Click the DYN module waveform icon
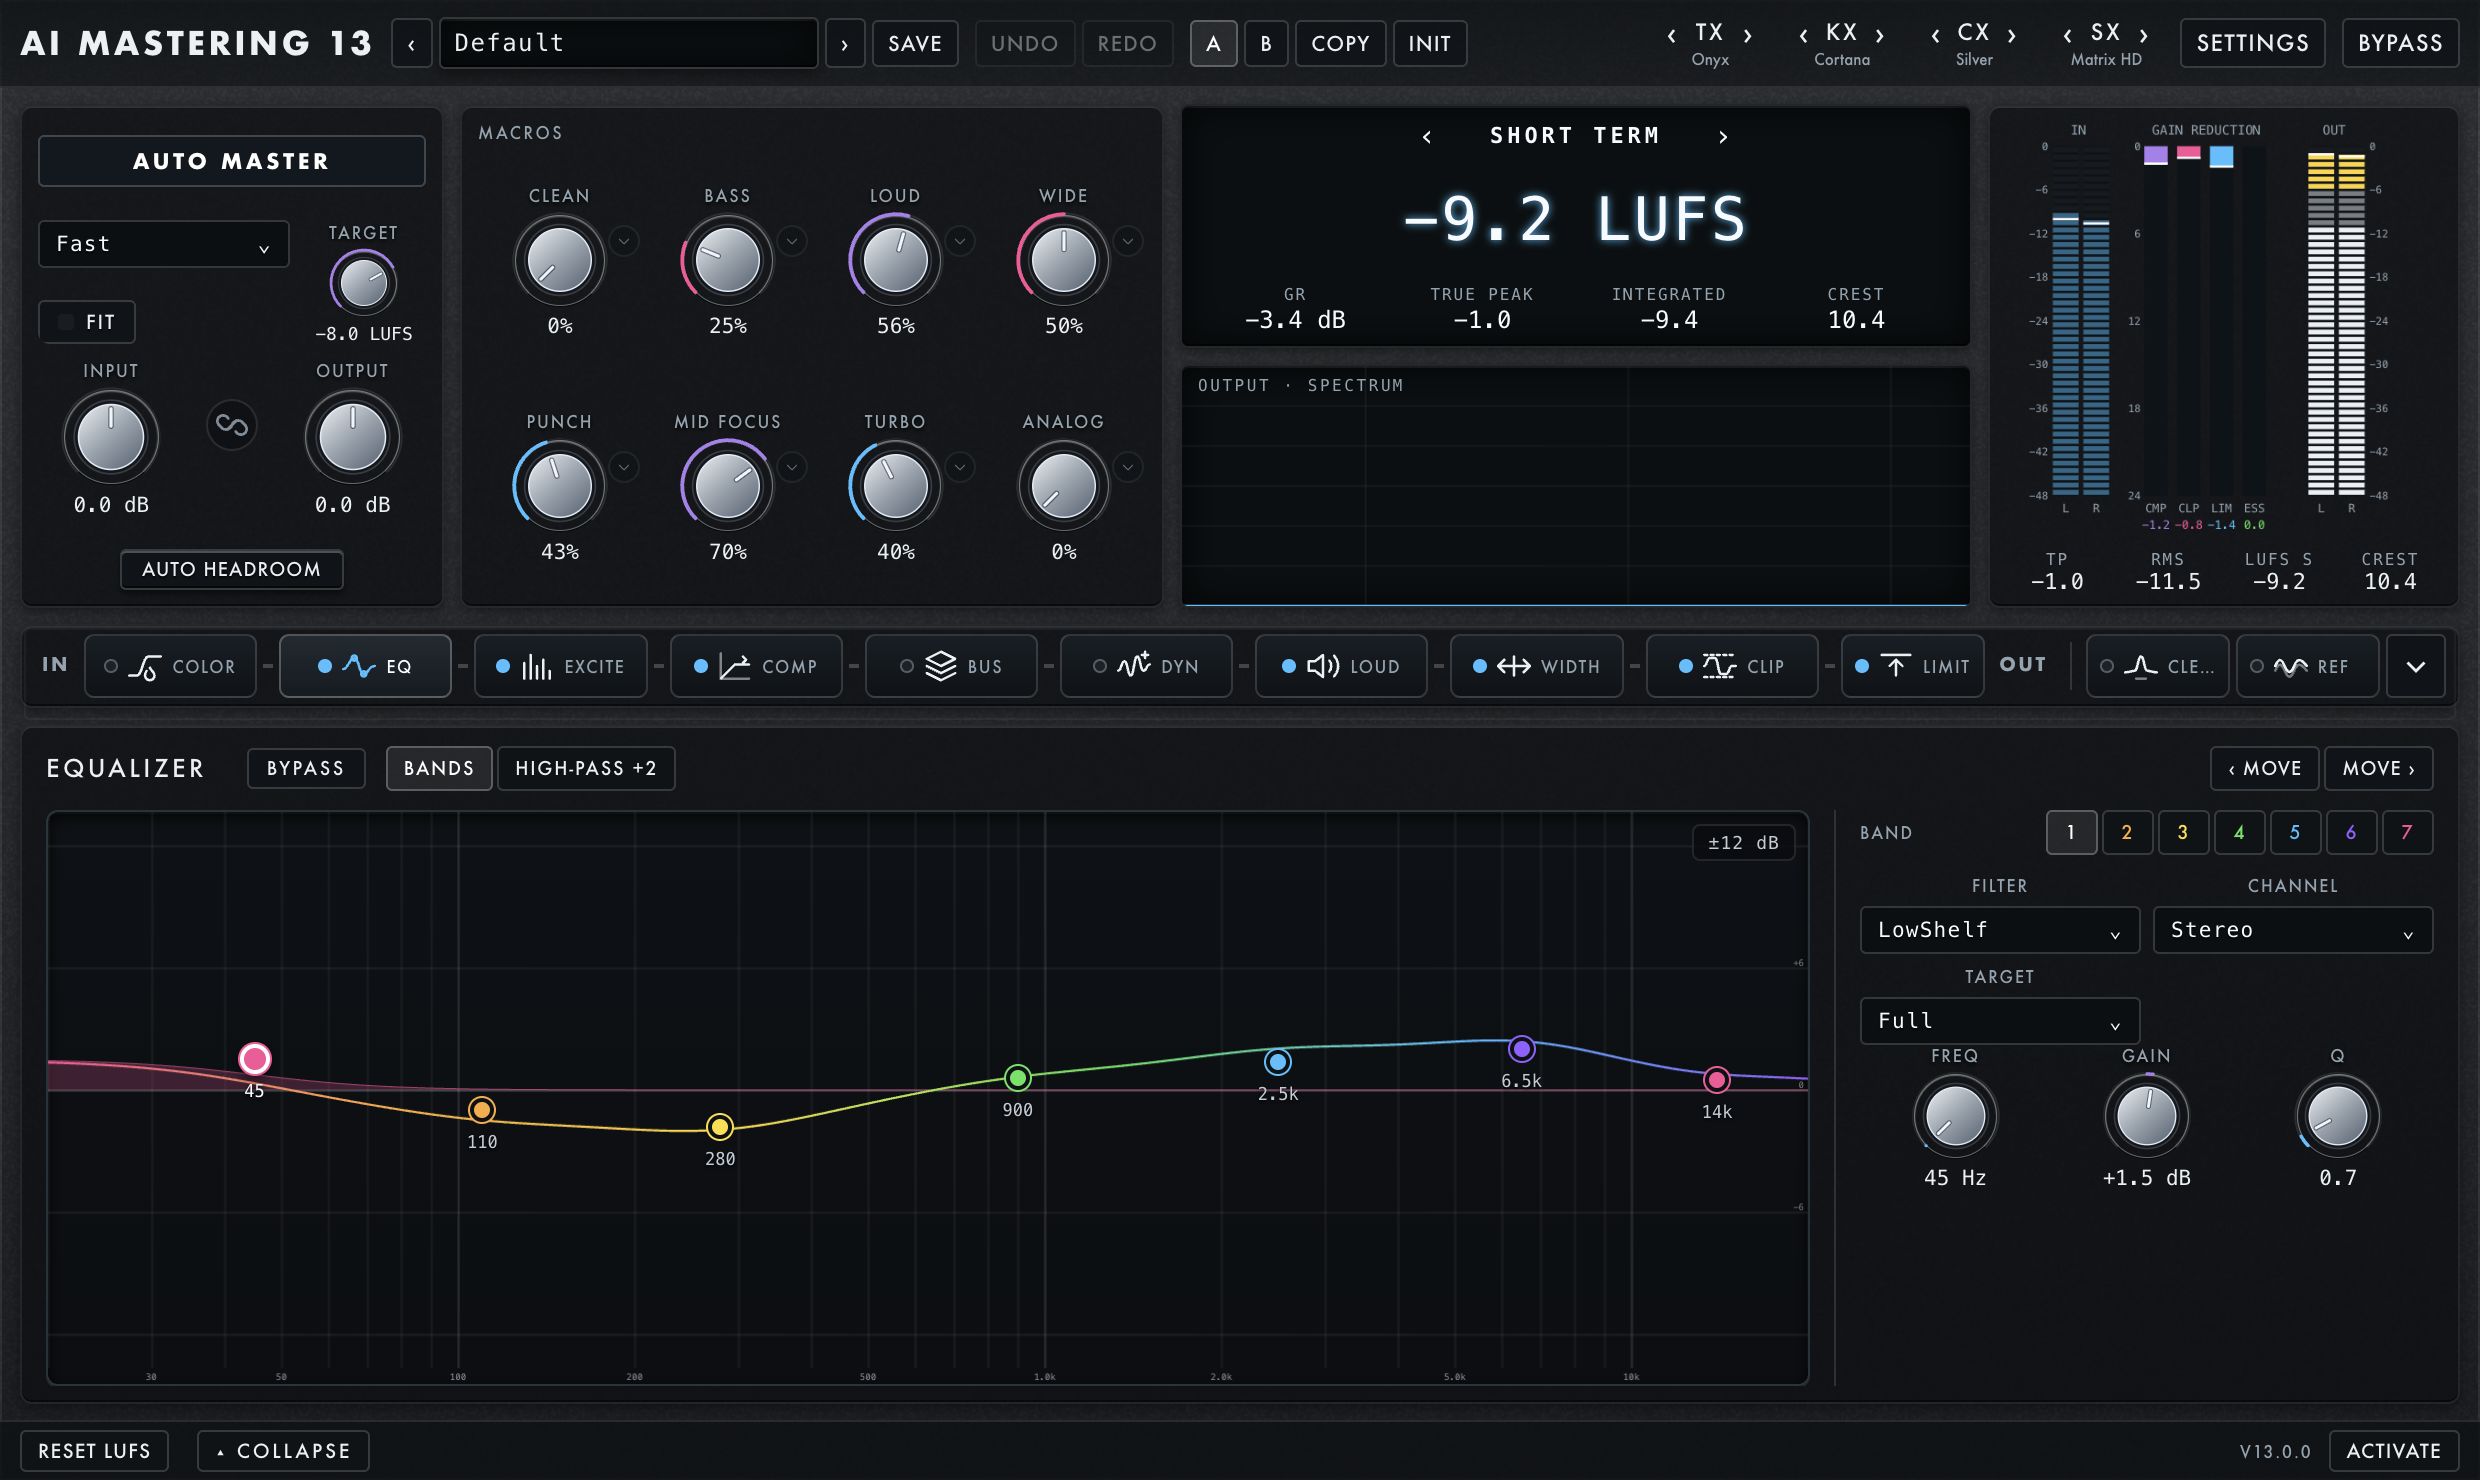 (1134, 665)
